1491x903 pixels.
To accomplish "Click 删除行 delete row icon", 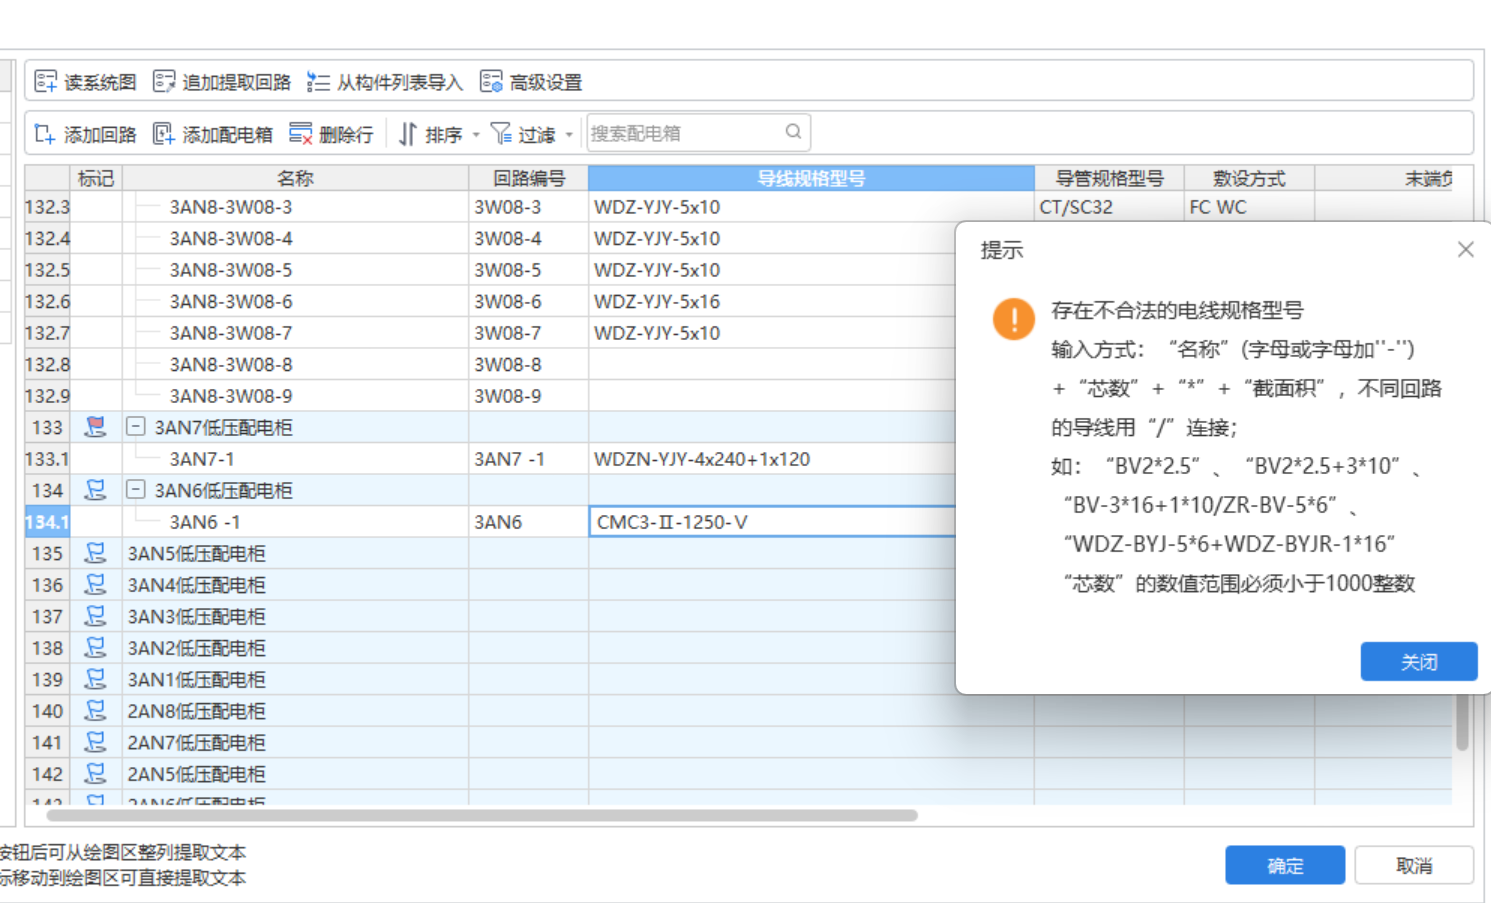I will (300, 134).
